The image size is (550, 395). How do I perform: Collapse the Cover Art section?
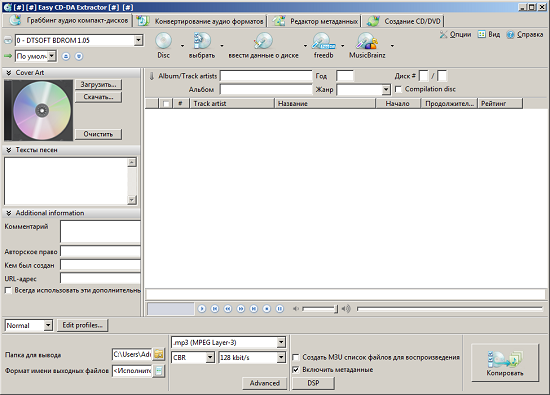pos(9,73)
